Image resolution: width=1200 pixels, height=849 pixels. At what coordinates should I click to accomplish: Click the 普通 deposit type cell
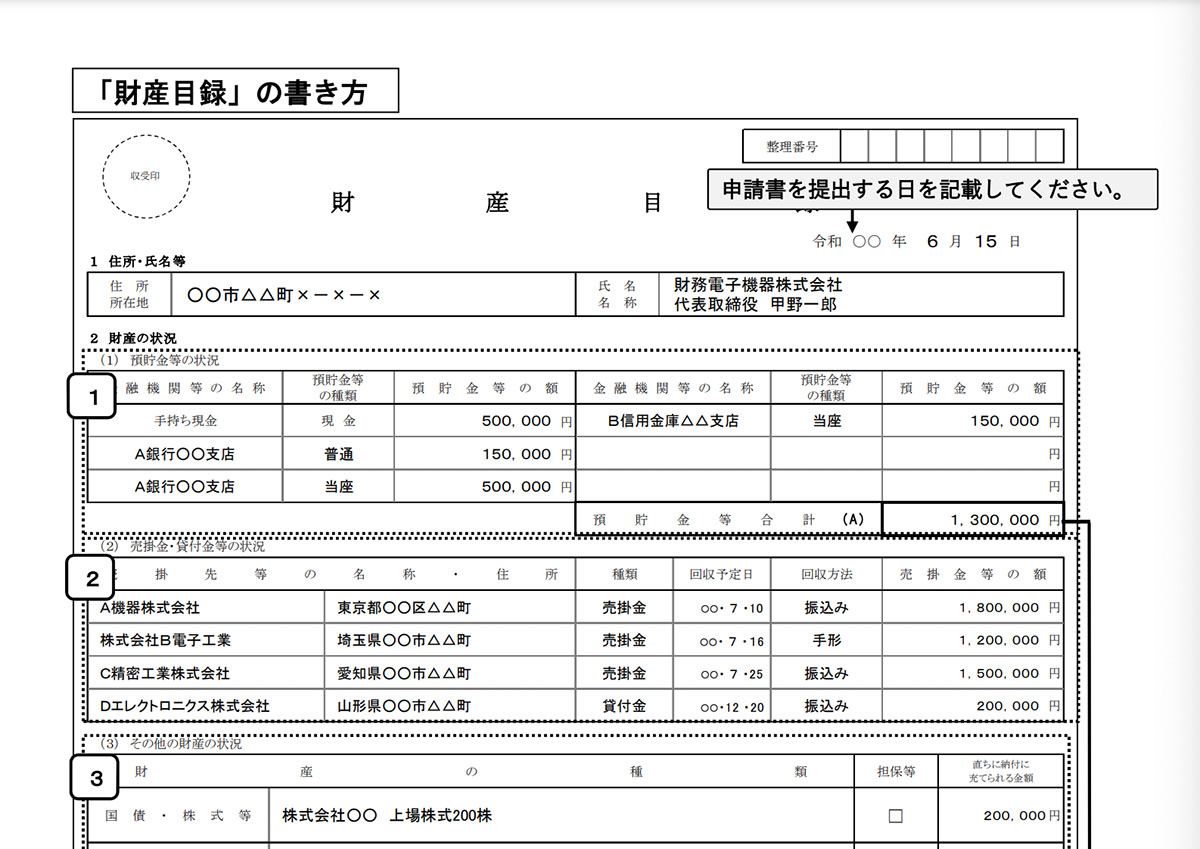pos(338,454)
